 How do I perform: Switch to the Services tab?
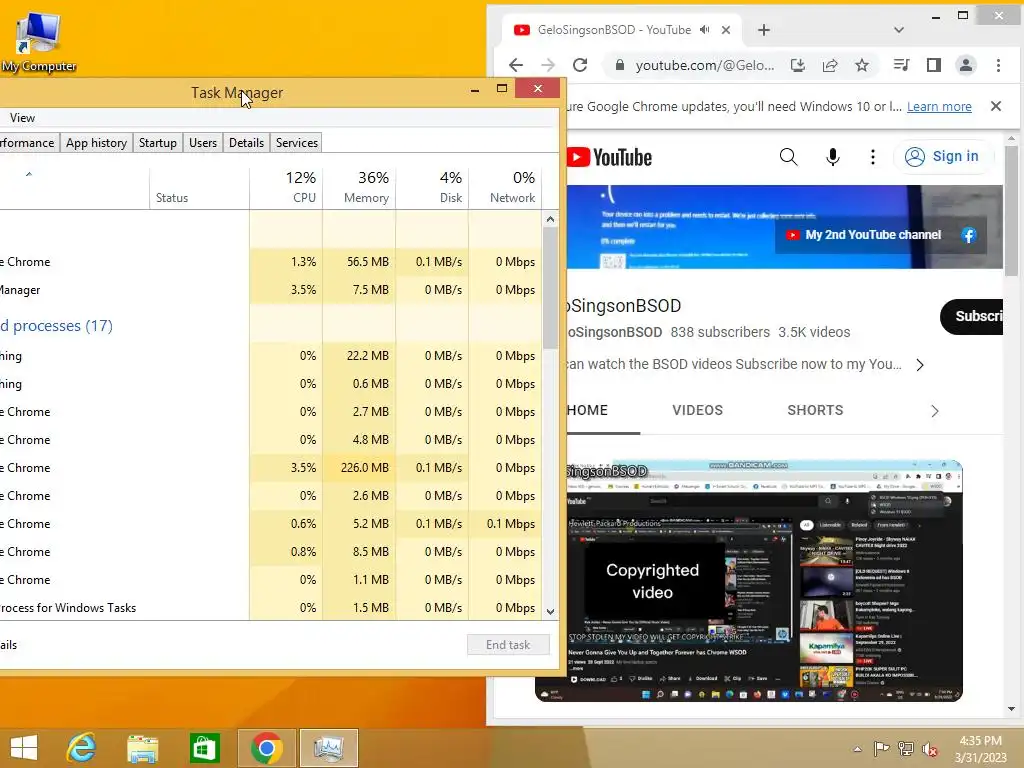[x=296, y=143]
